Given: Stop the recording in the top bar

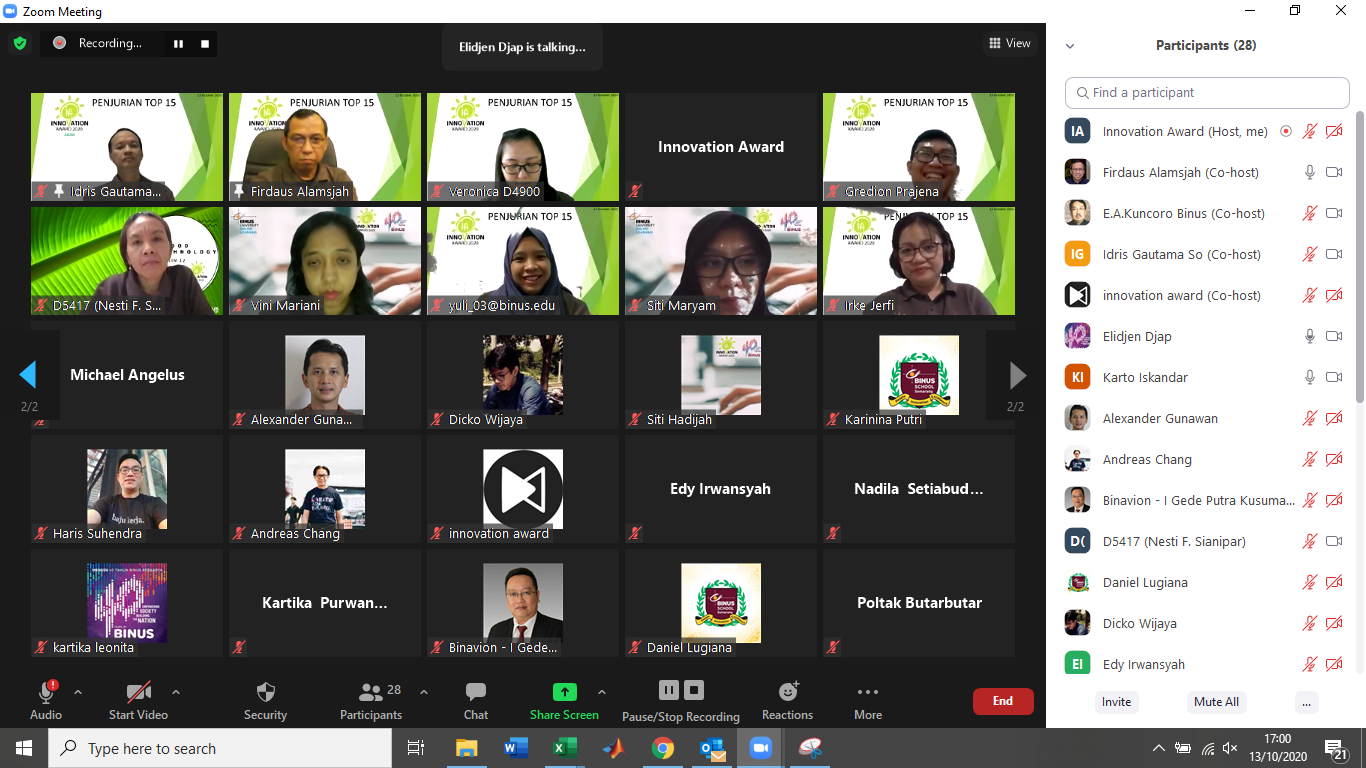Looking at the screenshot, I should [x=205, y=43].
